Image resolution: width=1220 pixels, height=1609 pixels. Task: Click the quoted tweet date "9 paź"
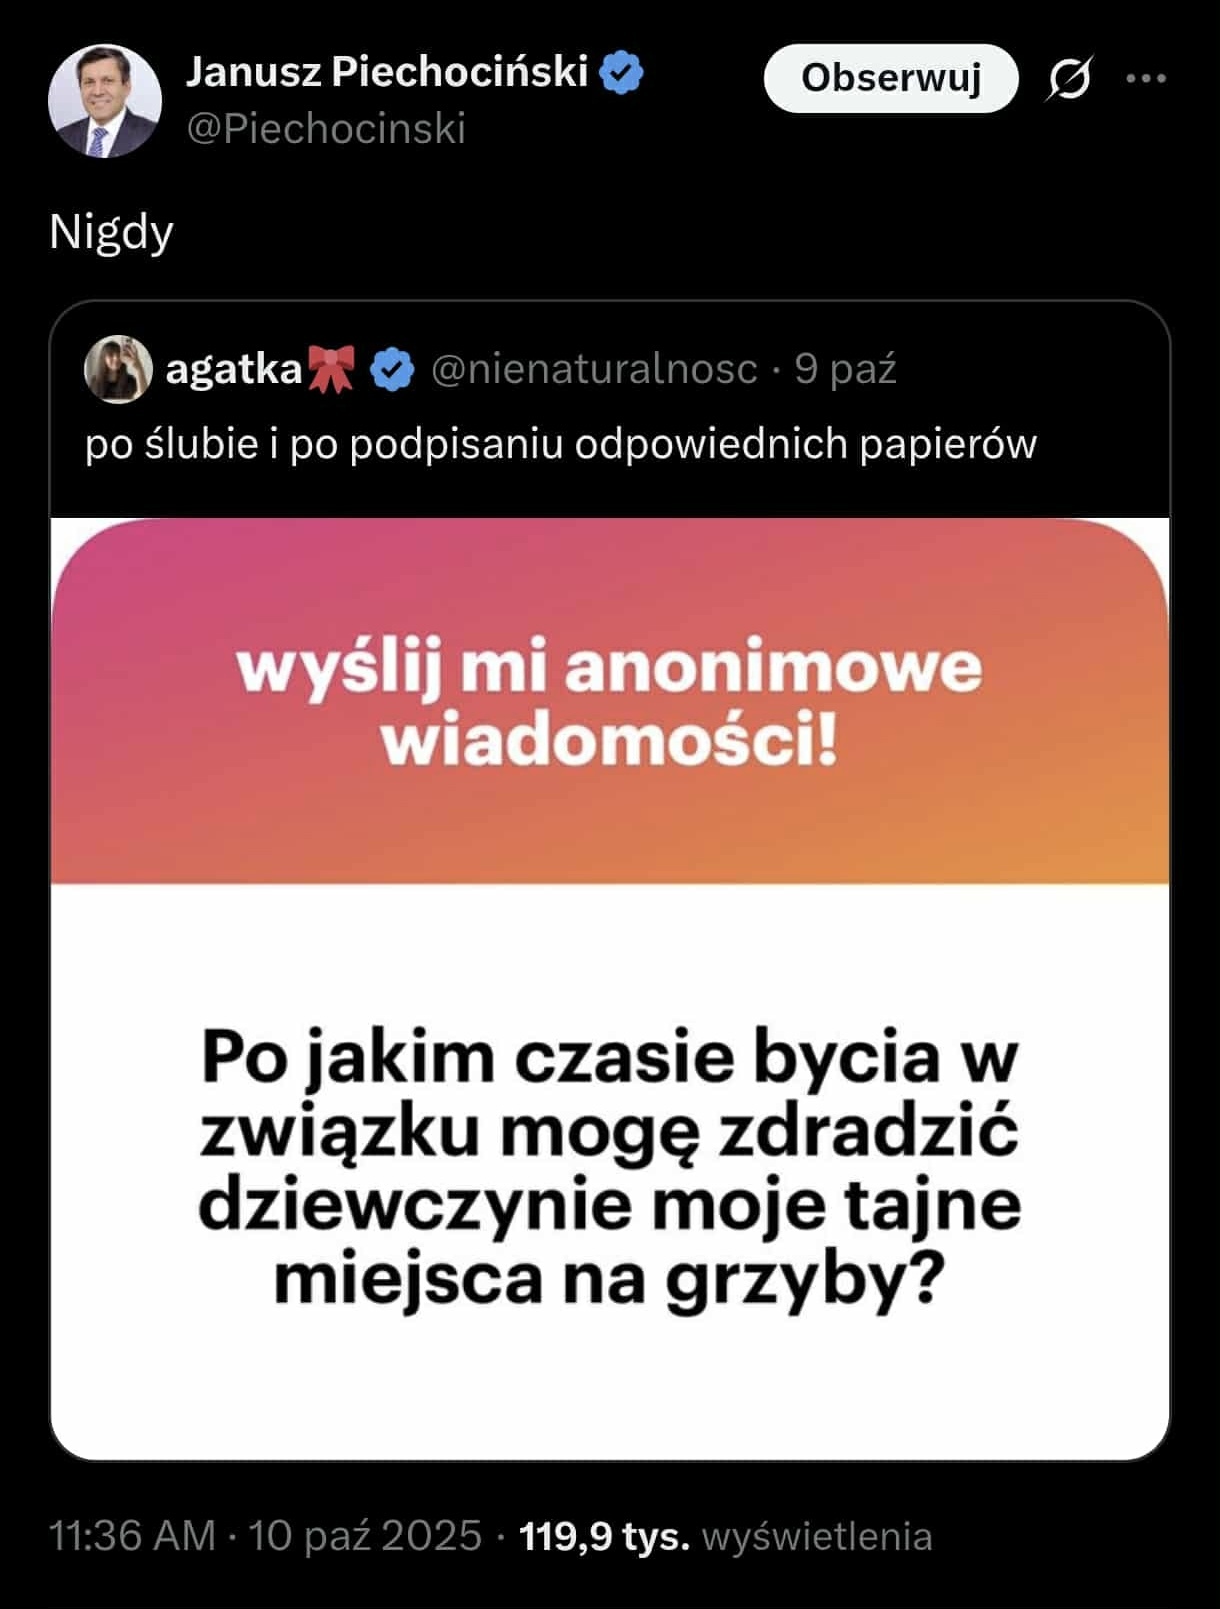click(845, 369)
